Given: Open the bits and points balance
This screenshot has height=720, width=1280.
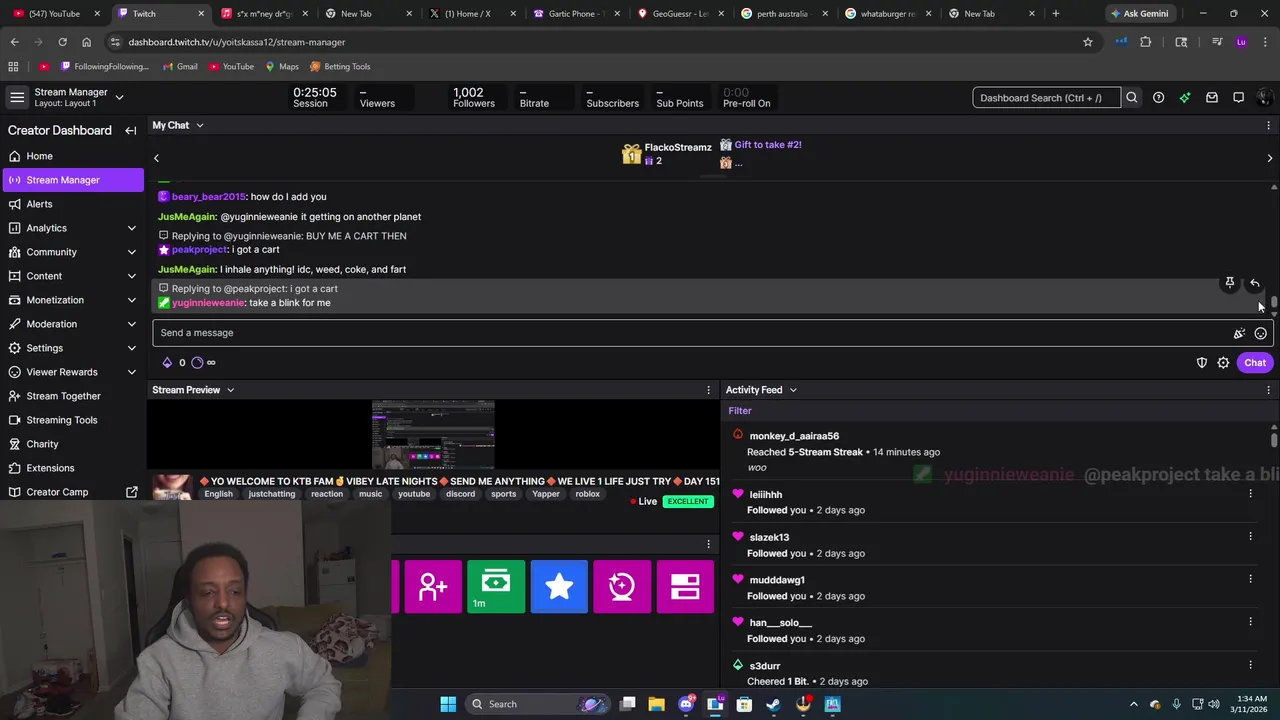Looking at the screenshot, I should [x=189, y=362].
